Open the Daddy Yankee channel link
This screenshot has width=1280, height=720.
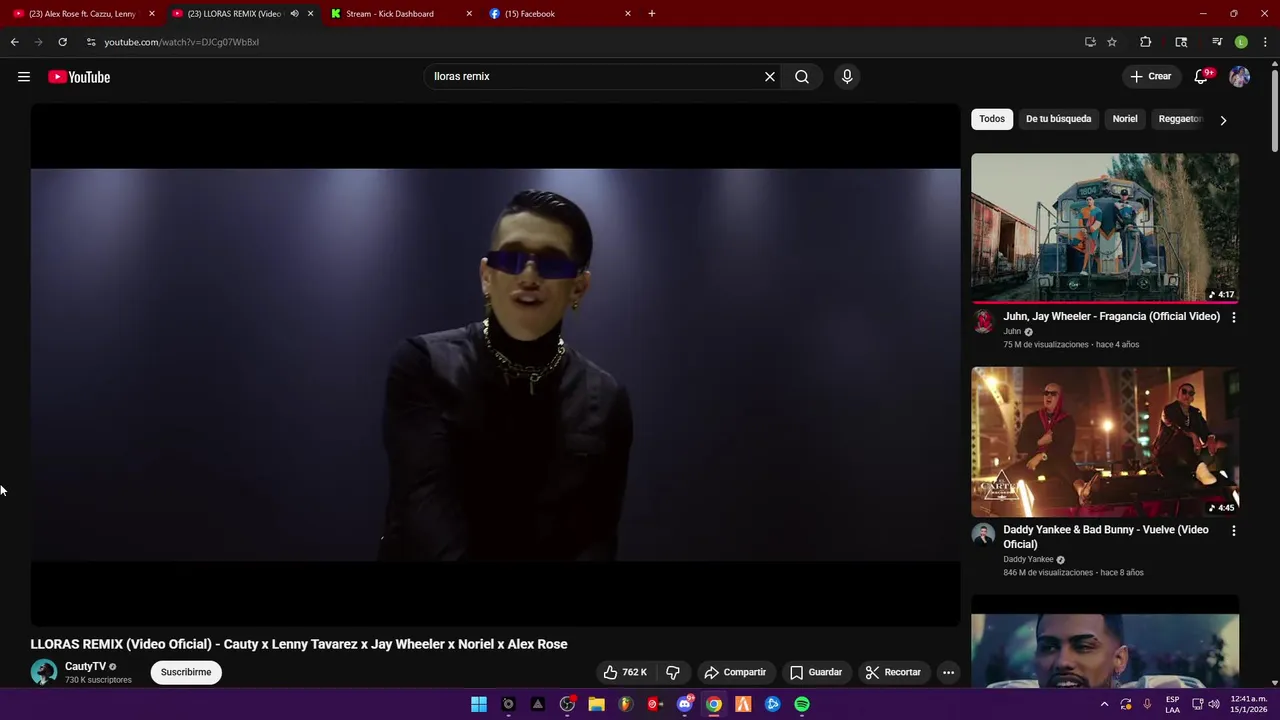(x=1028, y=560)
